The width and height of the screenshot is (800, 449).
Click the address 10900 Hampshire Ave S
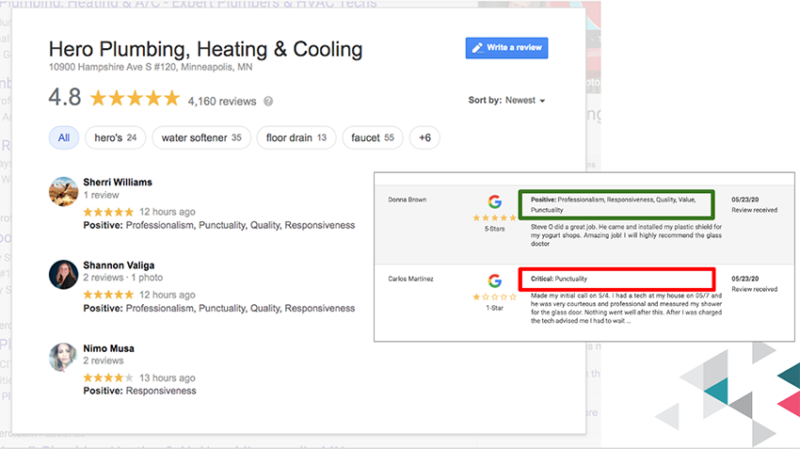pyautogui.click(x=151, y=67)
